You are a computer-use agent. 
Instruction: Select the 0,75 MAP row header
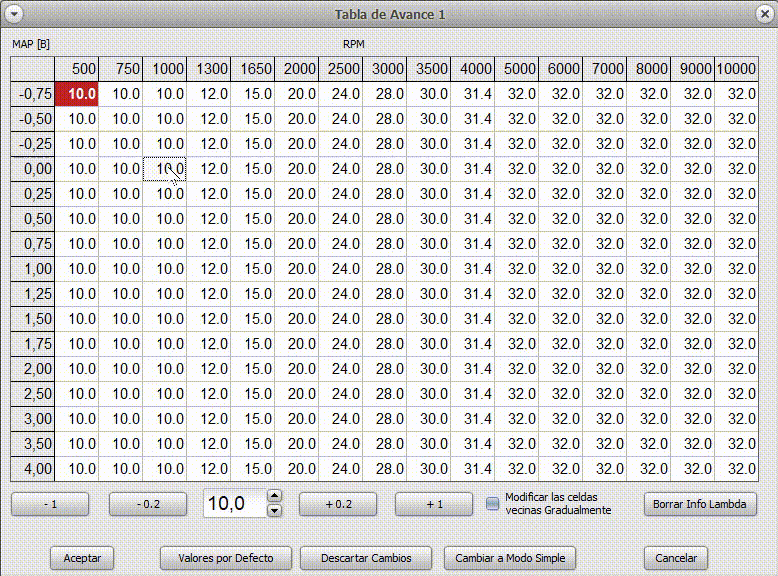pyautogui.click(x=33, y=244)
